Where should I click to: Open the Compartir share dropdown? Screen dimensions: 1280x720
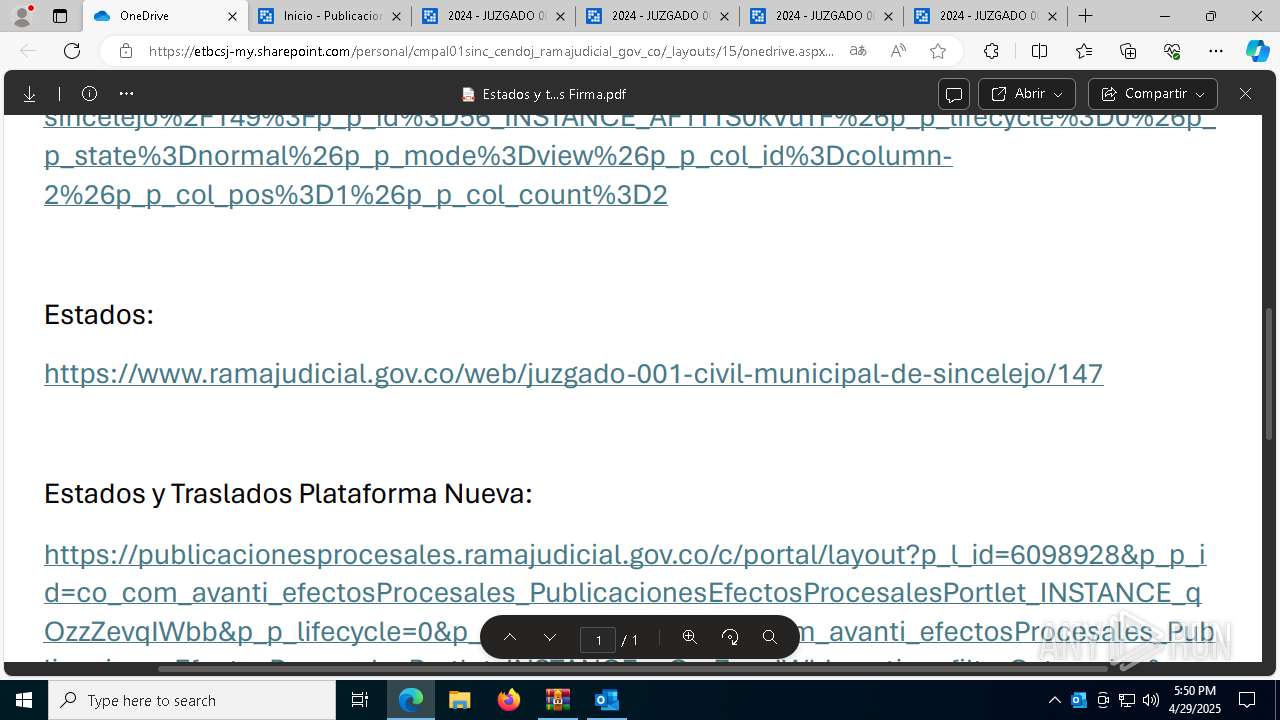1152,94
